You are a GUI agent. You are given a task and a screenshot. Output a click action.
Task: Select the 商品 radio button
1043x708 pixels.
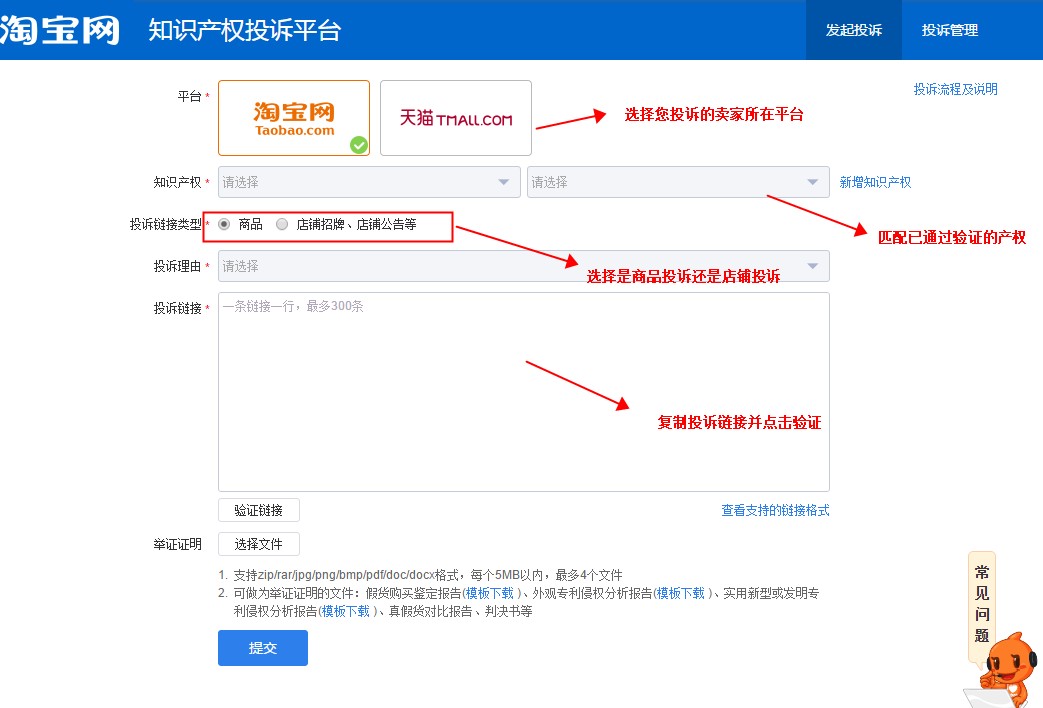coord(224,224)
